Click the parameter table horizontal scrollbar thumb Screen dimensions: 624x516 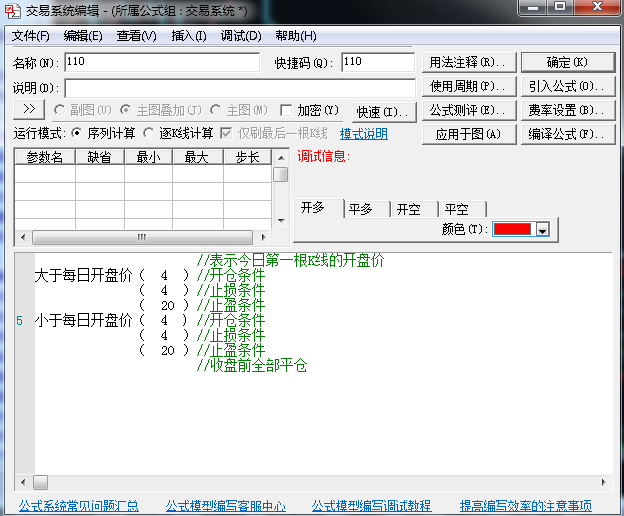pyautogui.click(x=142, y=238)
